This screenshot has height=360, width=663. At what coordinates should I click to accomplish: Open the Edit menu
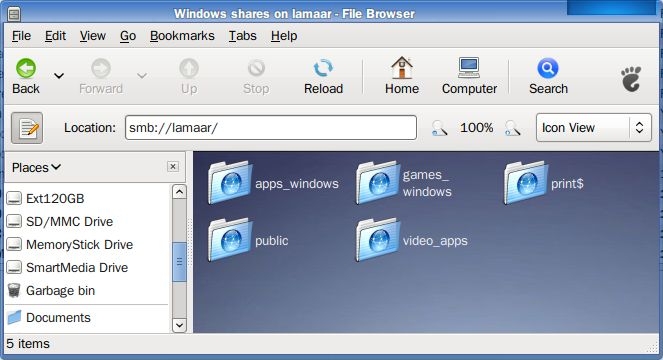pos(55,36)
